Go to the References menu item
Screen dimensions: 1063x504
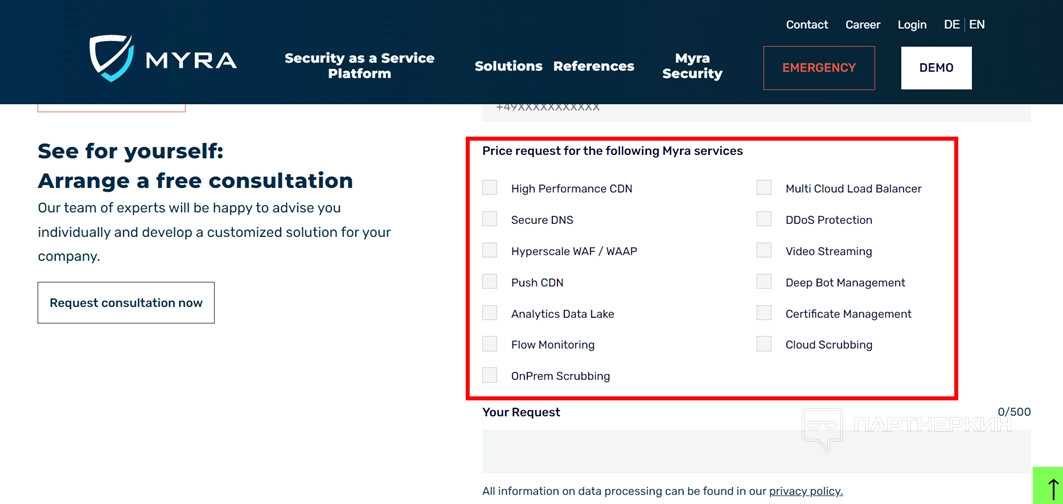593,66
